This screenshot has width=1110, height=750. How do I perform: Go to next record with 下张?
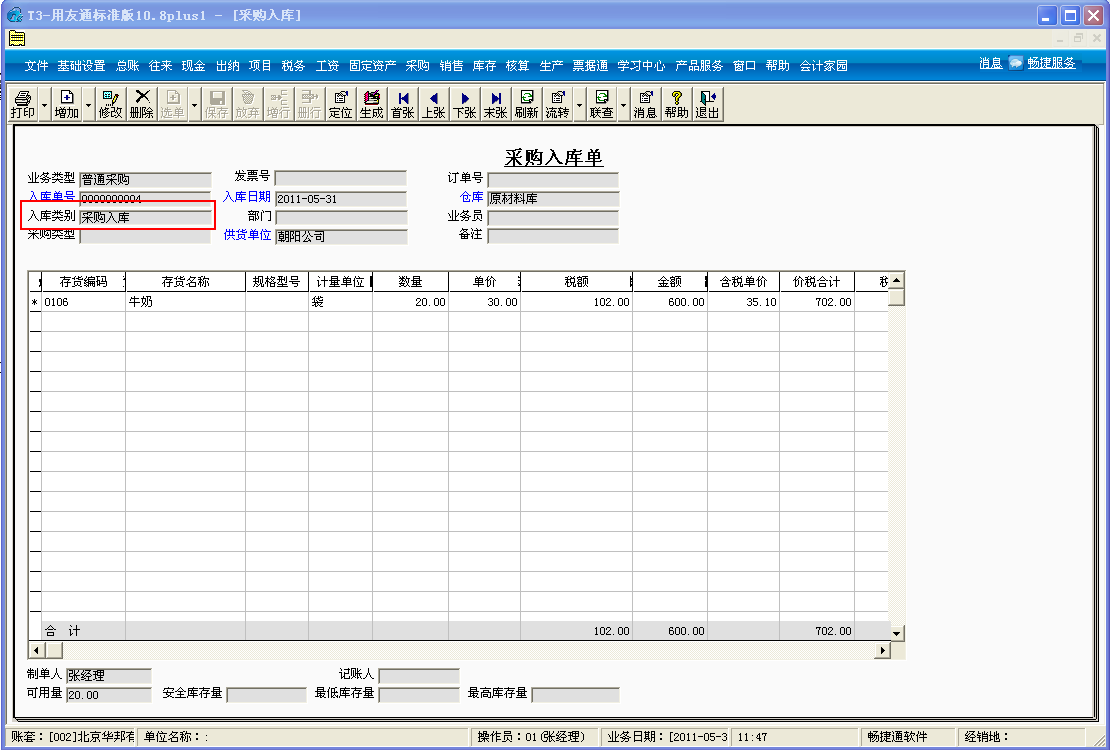tap(464, 104)
